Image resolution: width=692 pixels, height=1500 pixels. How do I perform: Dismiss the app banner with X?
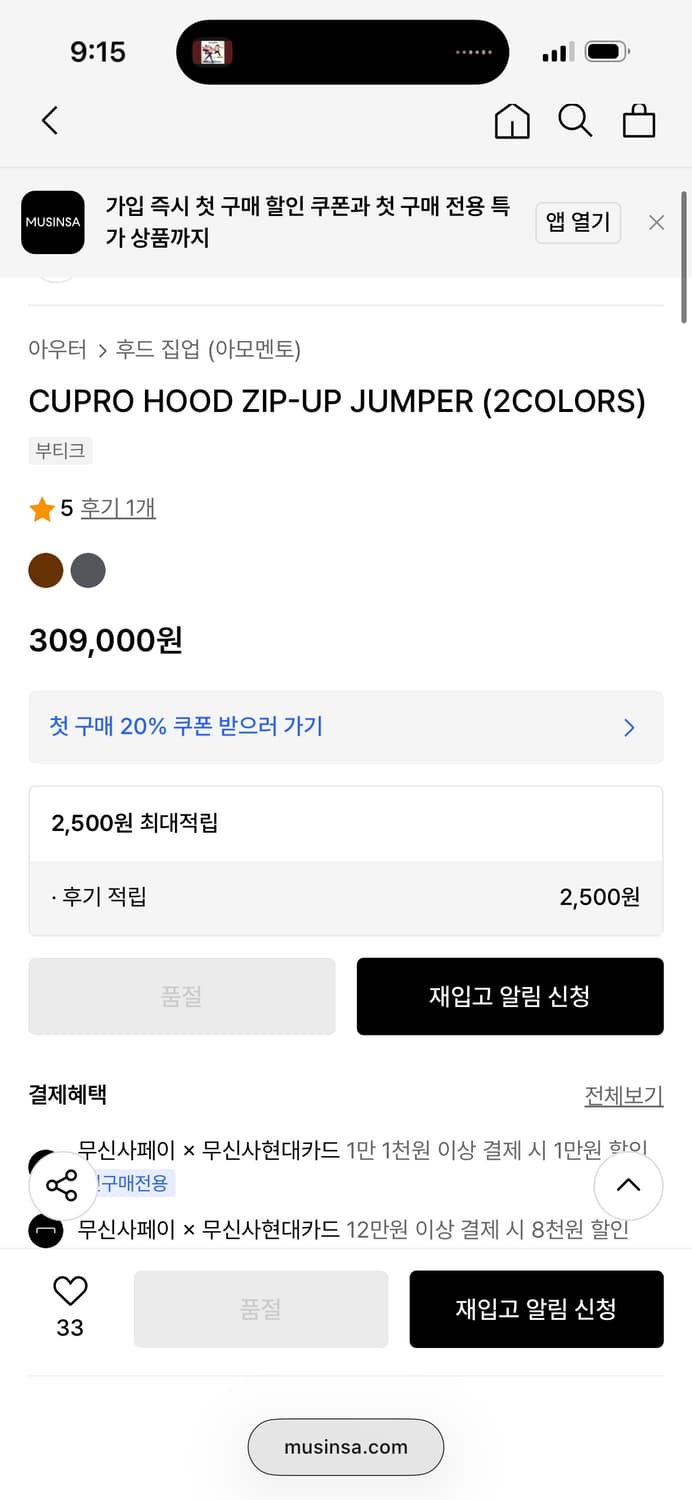656,223
